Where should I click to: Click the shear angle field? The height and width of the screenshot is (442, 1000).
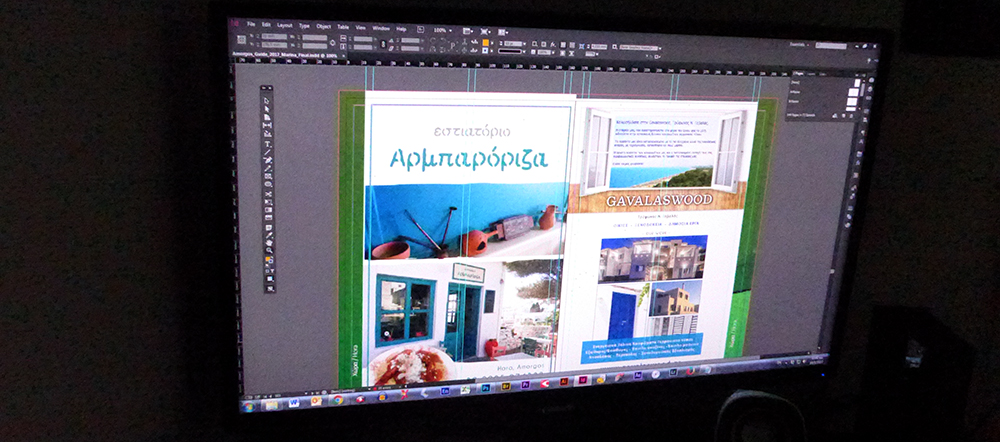pos(410,48)
